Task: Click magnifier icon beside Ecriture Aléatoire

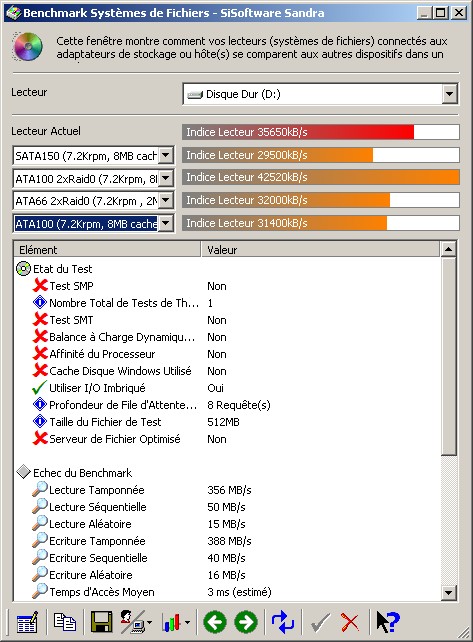Action: [x=40, y=574]
